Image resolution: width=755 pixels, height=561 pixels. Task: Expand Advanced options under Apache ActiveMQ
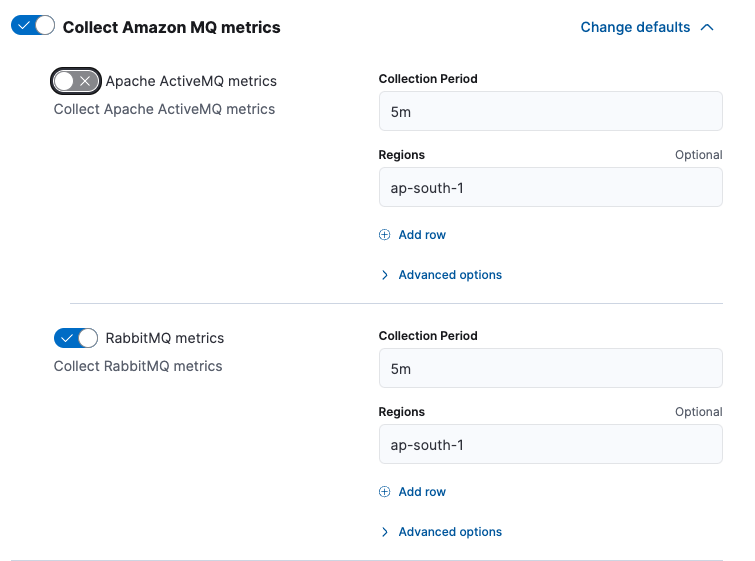(450, 275)
